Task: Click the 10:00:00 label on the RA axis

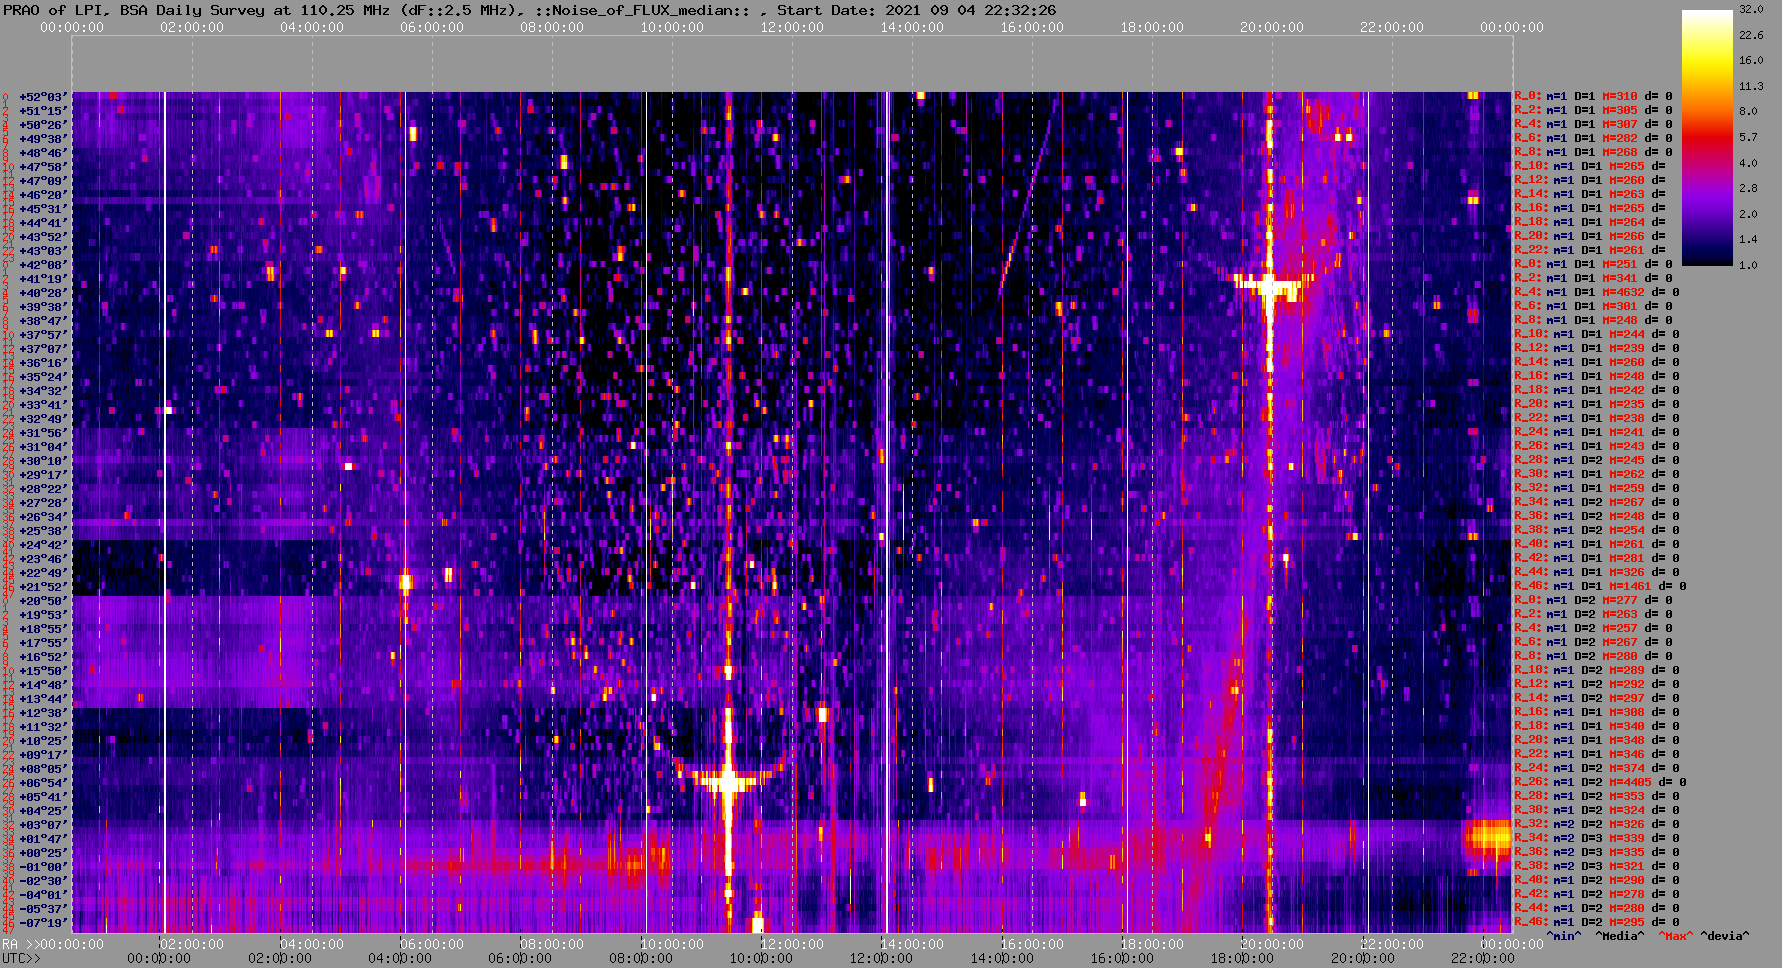Action: (x=672, y=944)
